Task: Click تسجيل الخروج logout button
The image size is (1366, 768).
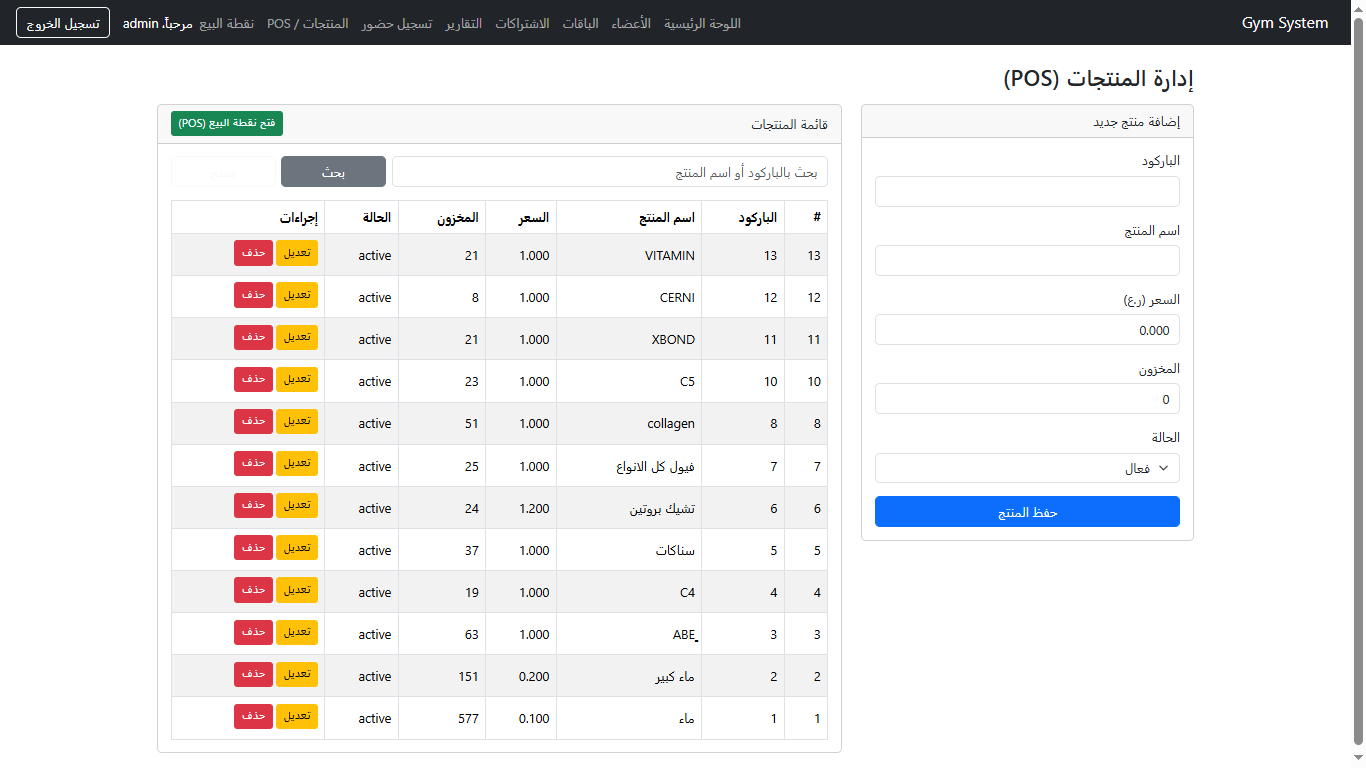Action: 63,23
